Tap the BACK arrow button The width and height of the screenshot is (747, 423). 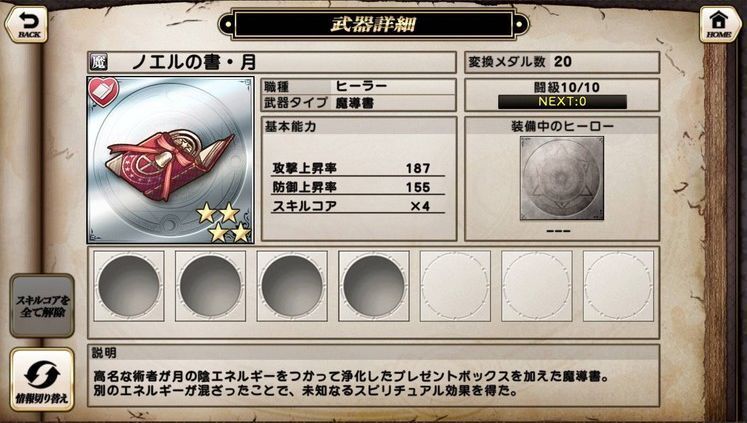27,24
